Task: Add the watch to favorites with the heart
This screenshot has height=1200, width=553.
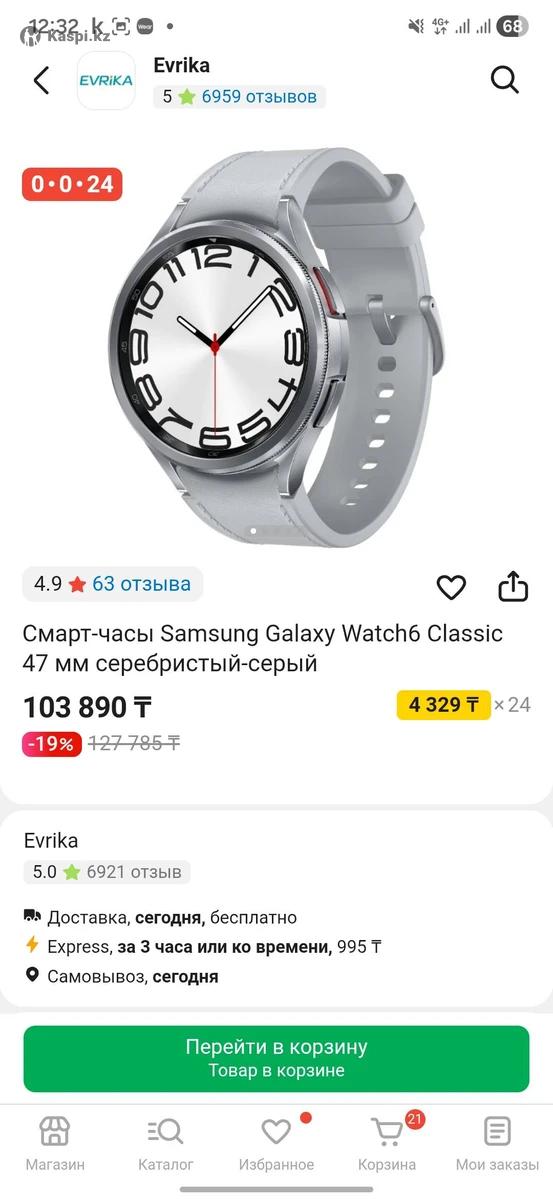Action: tap(451, 587)
